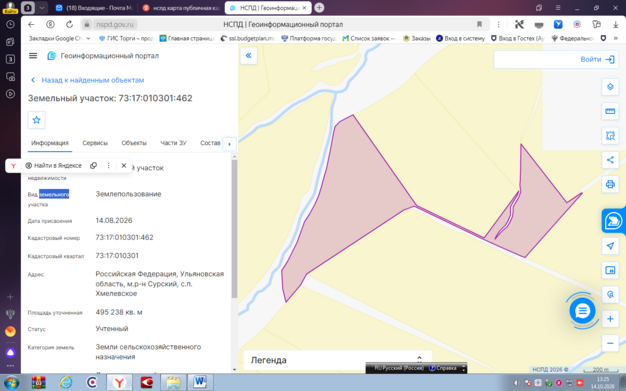Open browser downloads arrow icon

[616, 24]
